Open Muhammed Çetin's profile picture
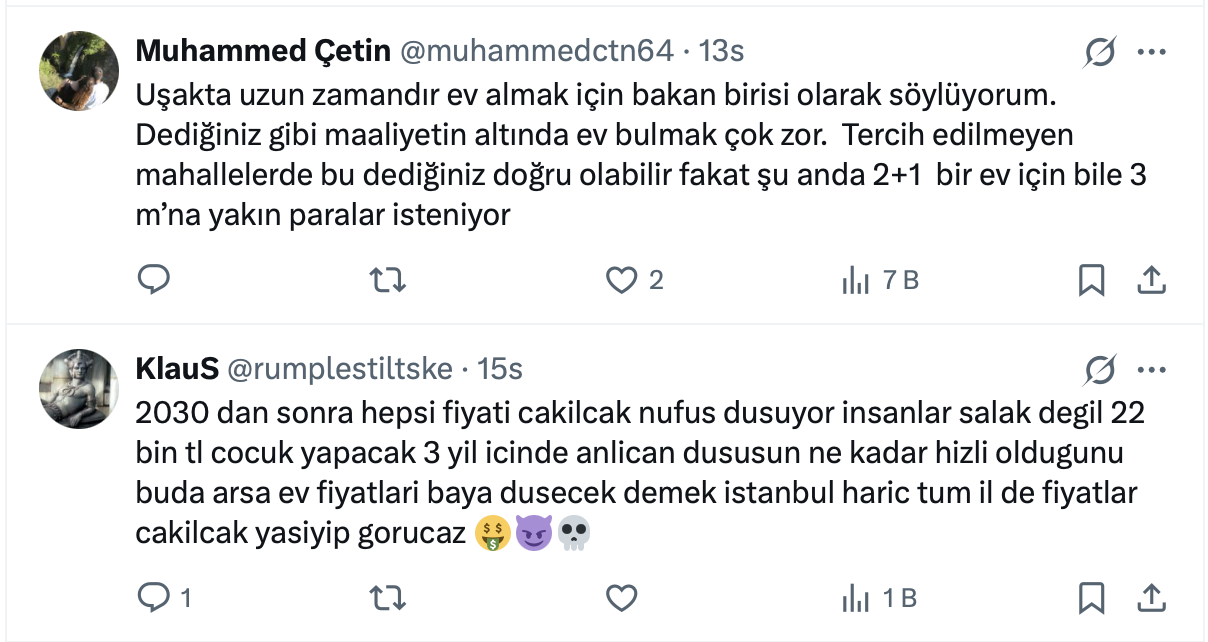 tap(79, 71)
